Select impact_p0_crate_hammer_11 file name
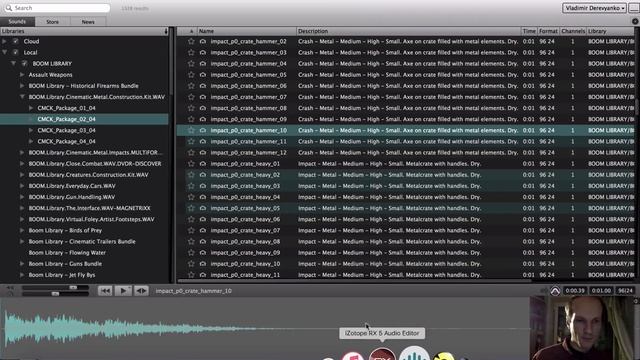Screen dimensions: 640x360 pyautogui.click(x=249, y=141)
